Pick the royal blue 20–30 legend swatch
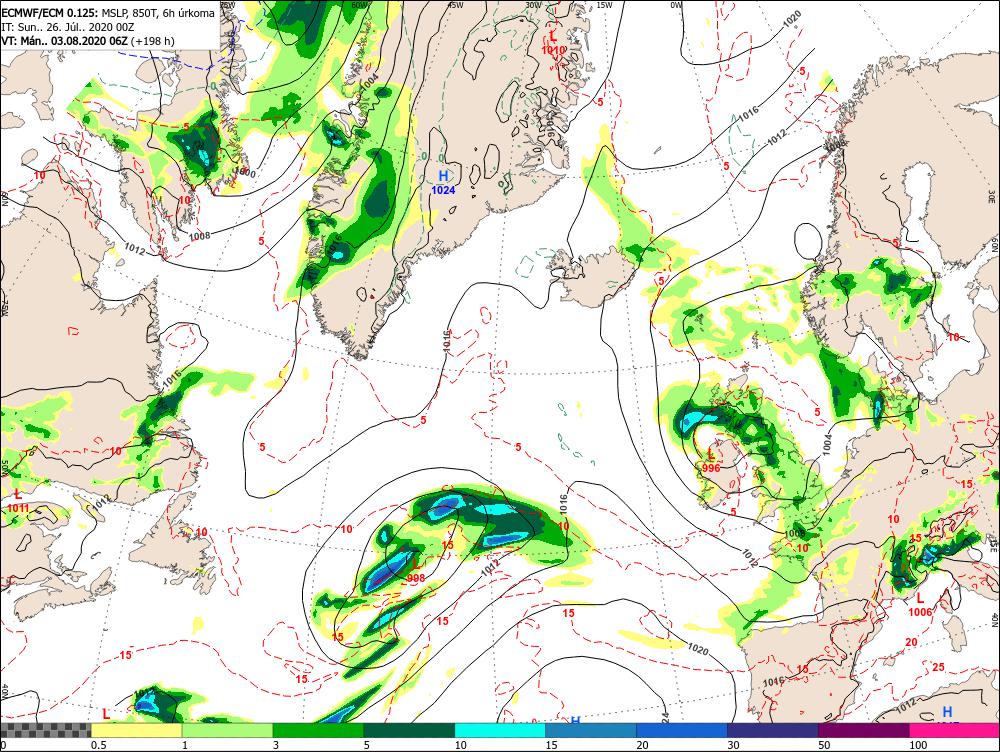 pos(682,730)
